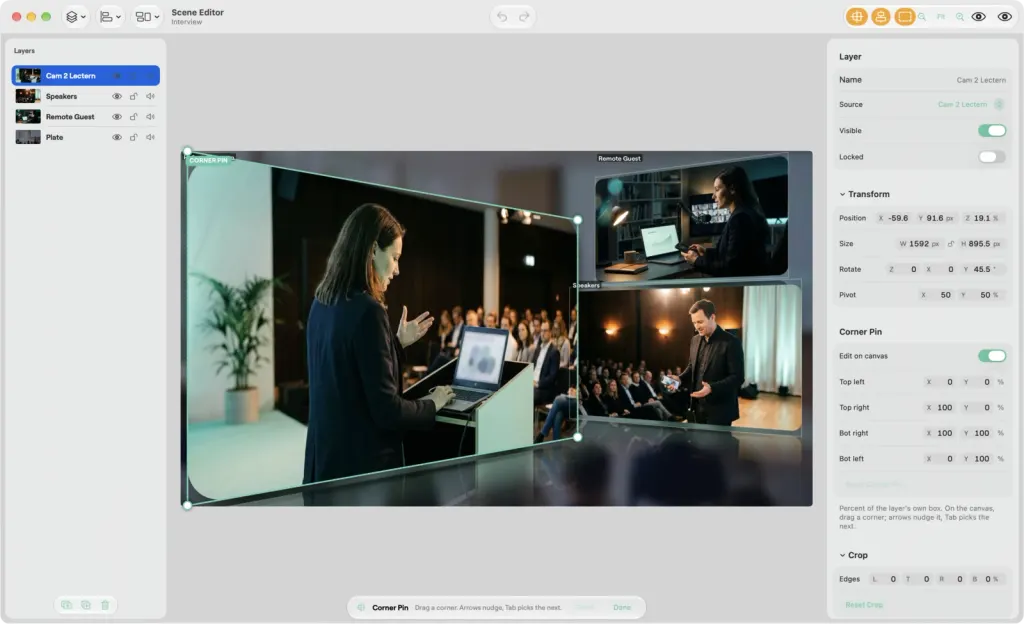Select the Plate layer row

click(x=86, y=137)
